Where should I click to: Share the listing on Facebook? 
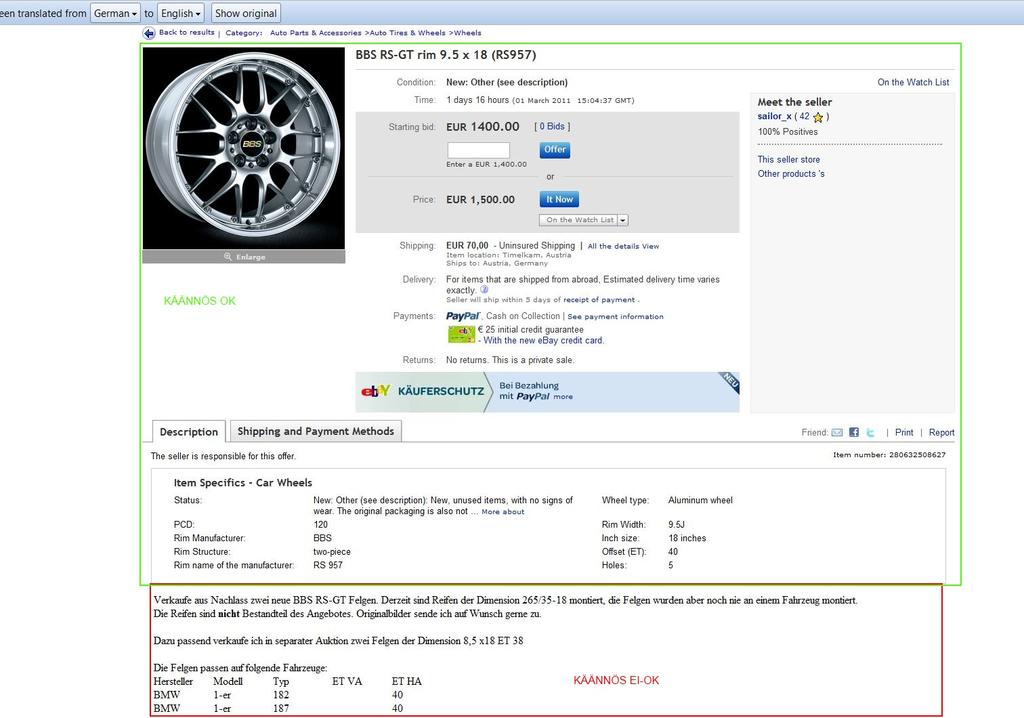(x=854, y=433)
